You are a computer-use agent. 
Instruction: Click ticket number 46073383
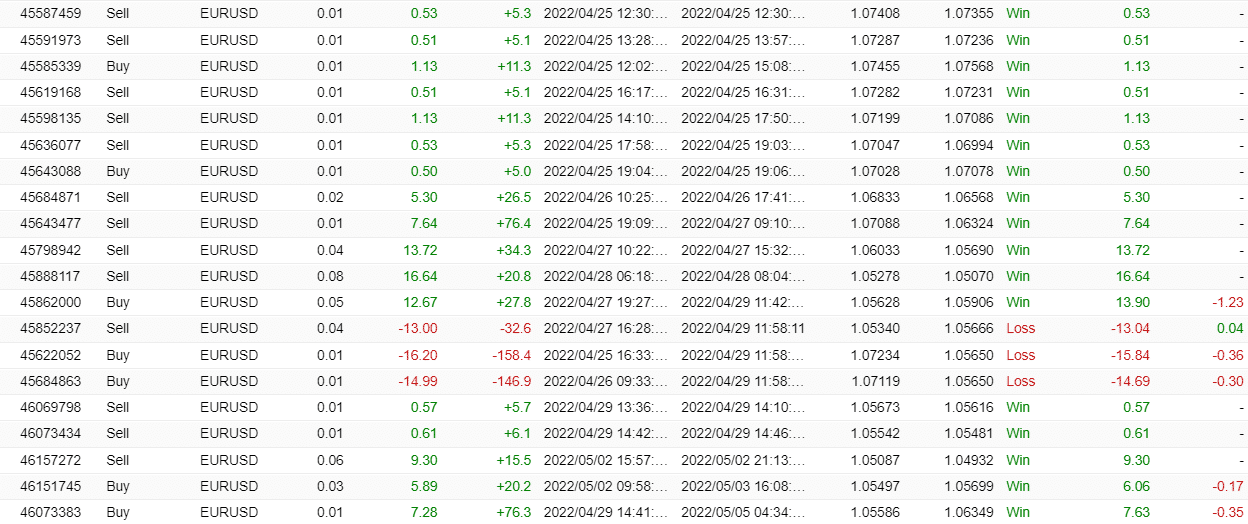coord(51,512)
